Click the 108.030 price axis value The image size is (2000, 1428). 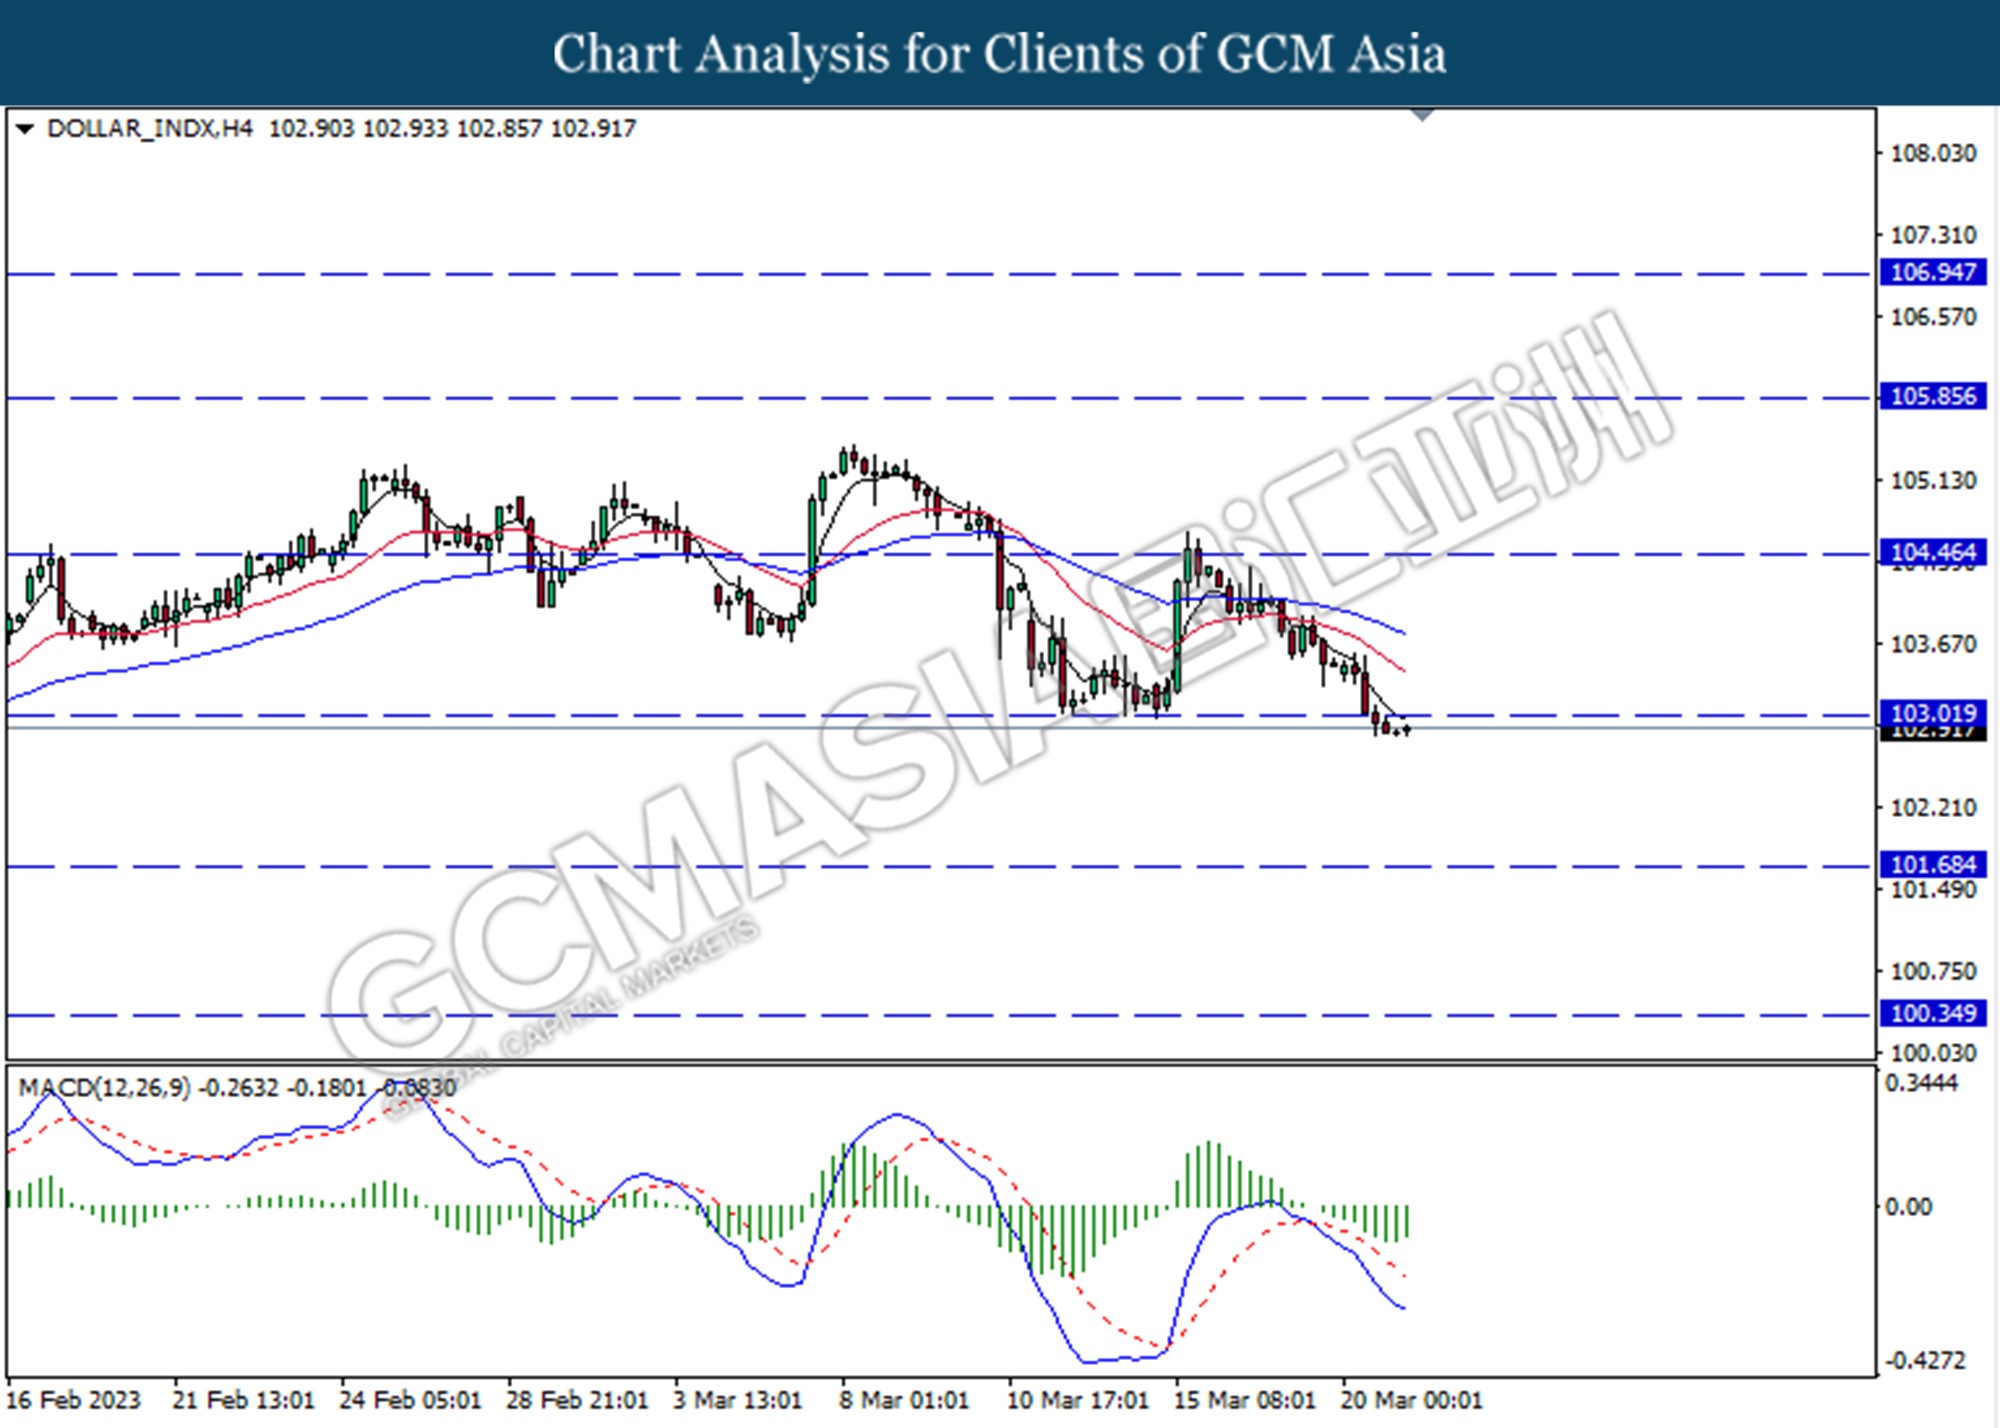[1932, 153]
